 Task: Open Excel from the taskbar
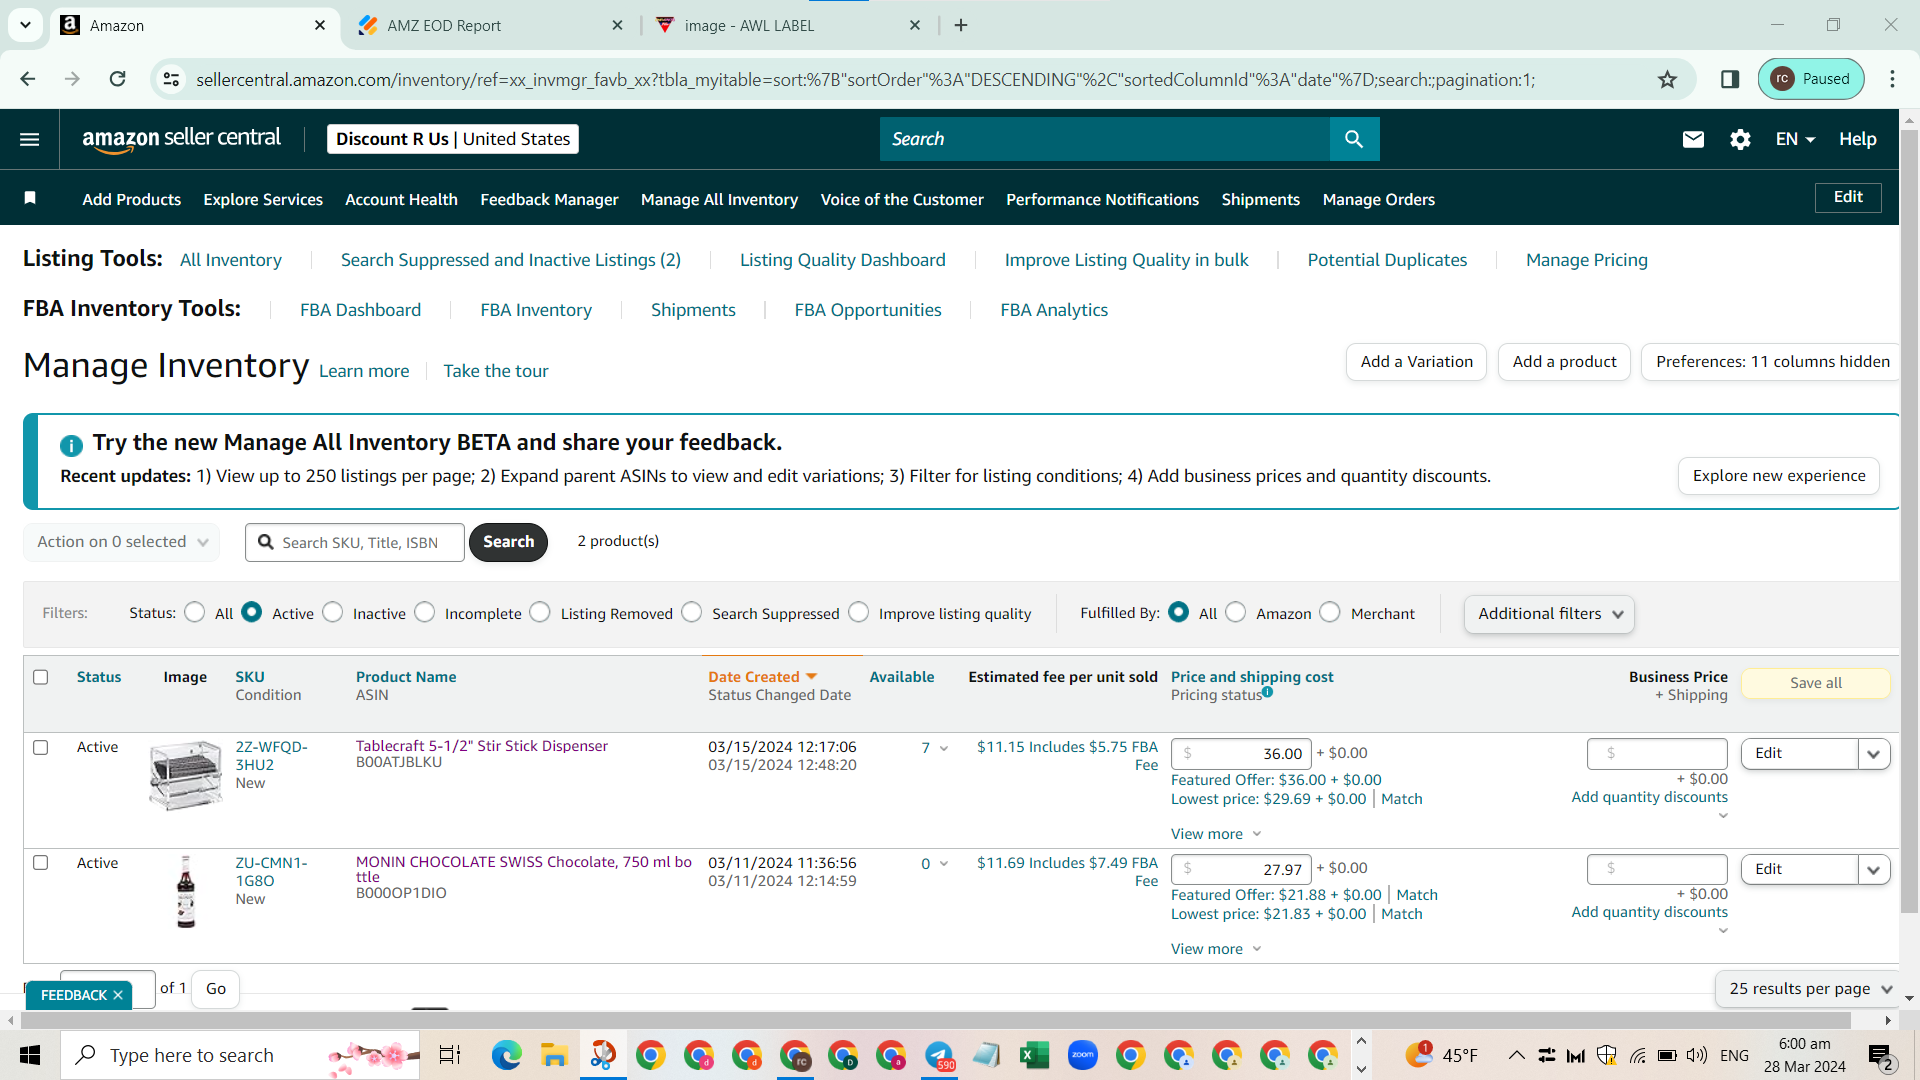pyautogui.click(x=1034, y=1055)
